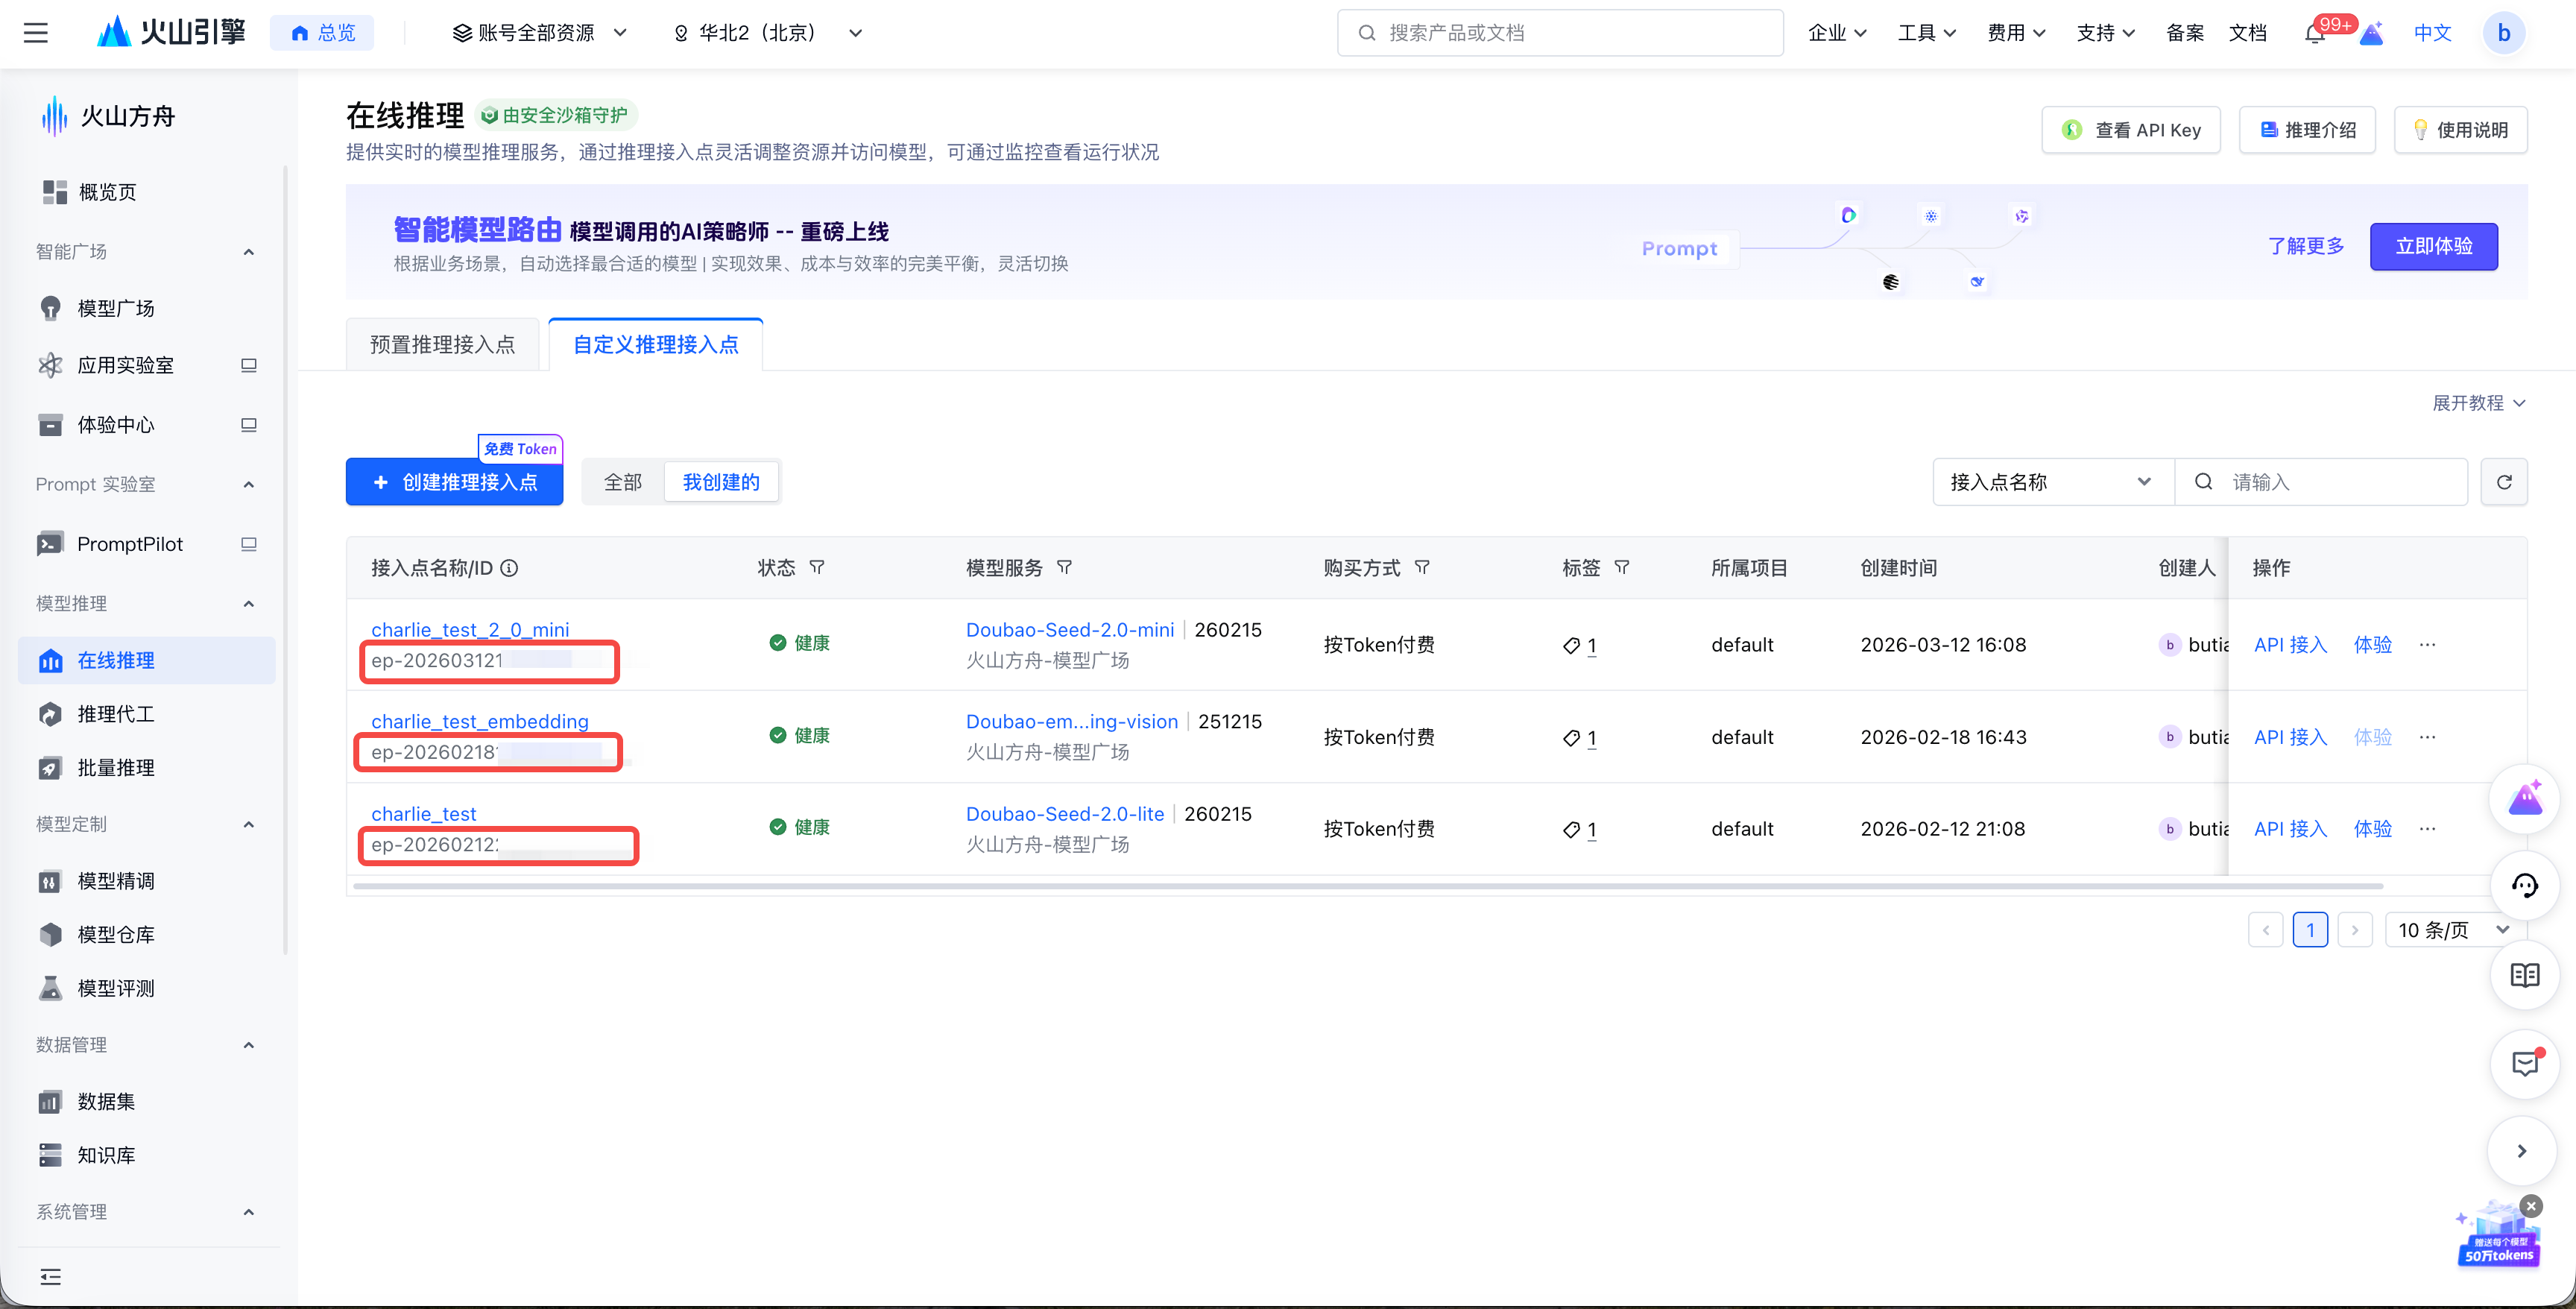The image size is (2576, 1309).
Task: Expand the 账号全部资源 dropdown
Action: pyautogui.click(x=540, y=33)
